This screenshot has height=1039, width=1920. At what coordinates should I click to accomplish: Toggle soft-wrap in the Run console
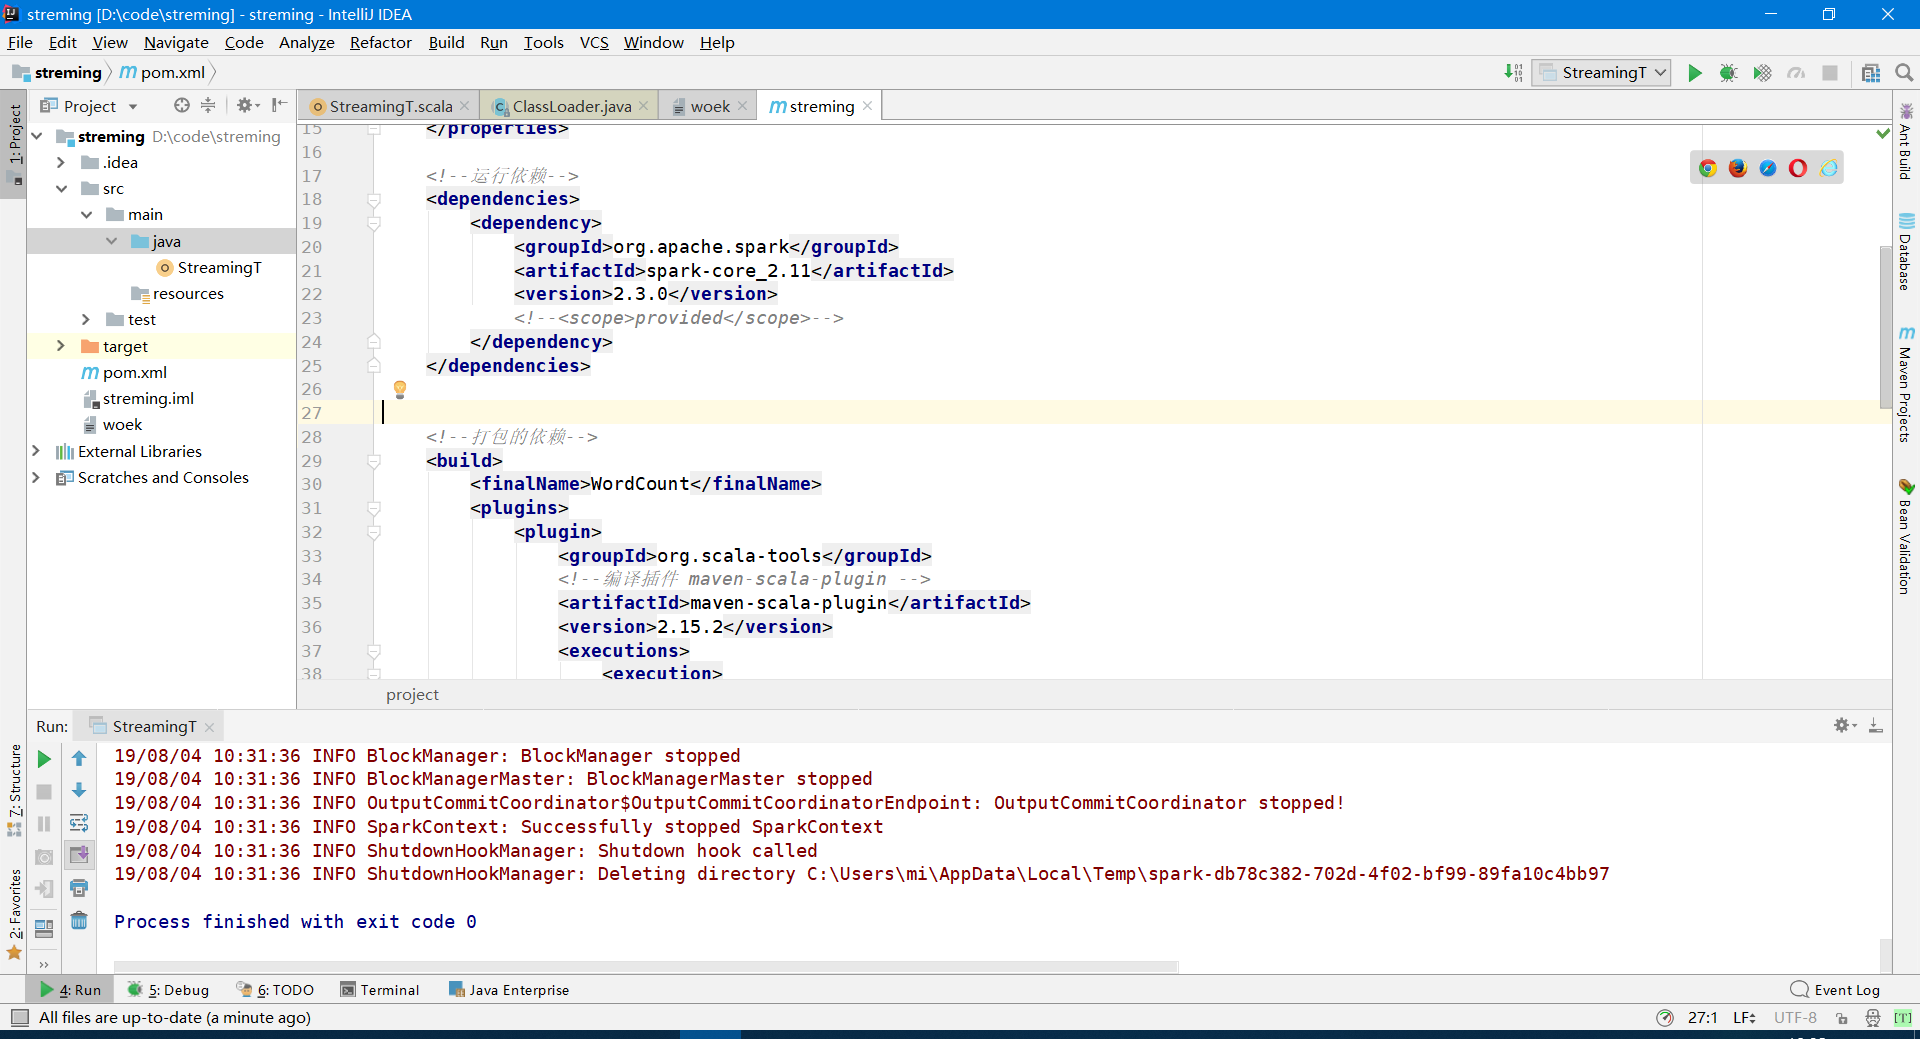coord(79,823)
